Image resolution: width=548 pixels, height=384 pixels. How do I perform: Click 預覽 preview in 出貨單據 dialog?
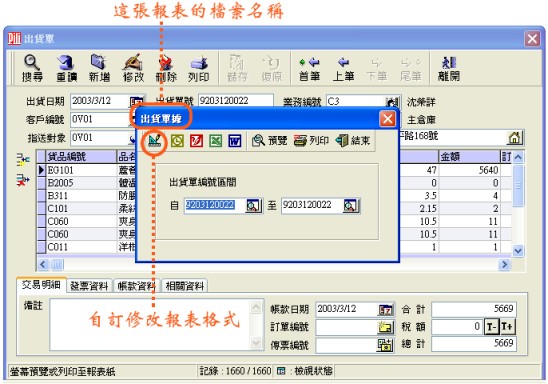269,140
